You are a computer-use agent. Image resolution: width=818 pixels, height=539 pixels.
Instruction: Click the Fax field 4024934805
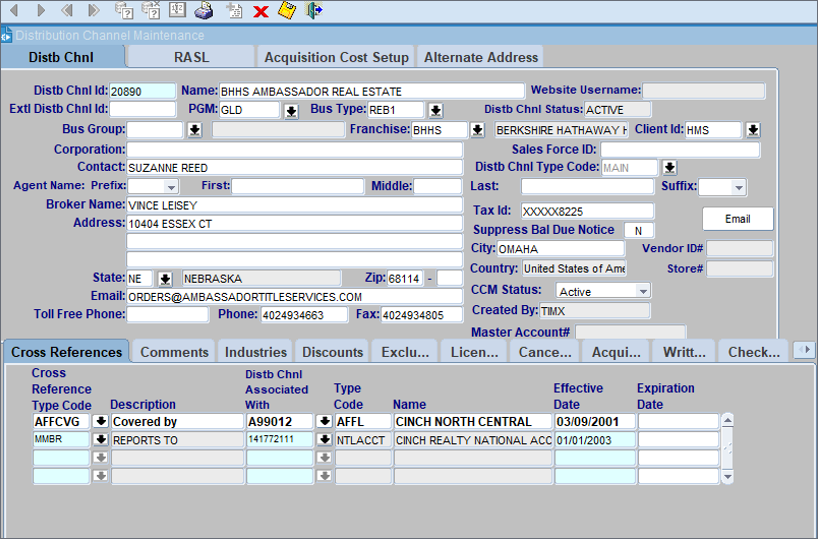(x=422, y=315)
